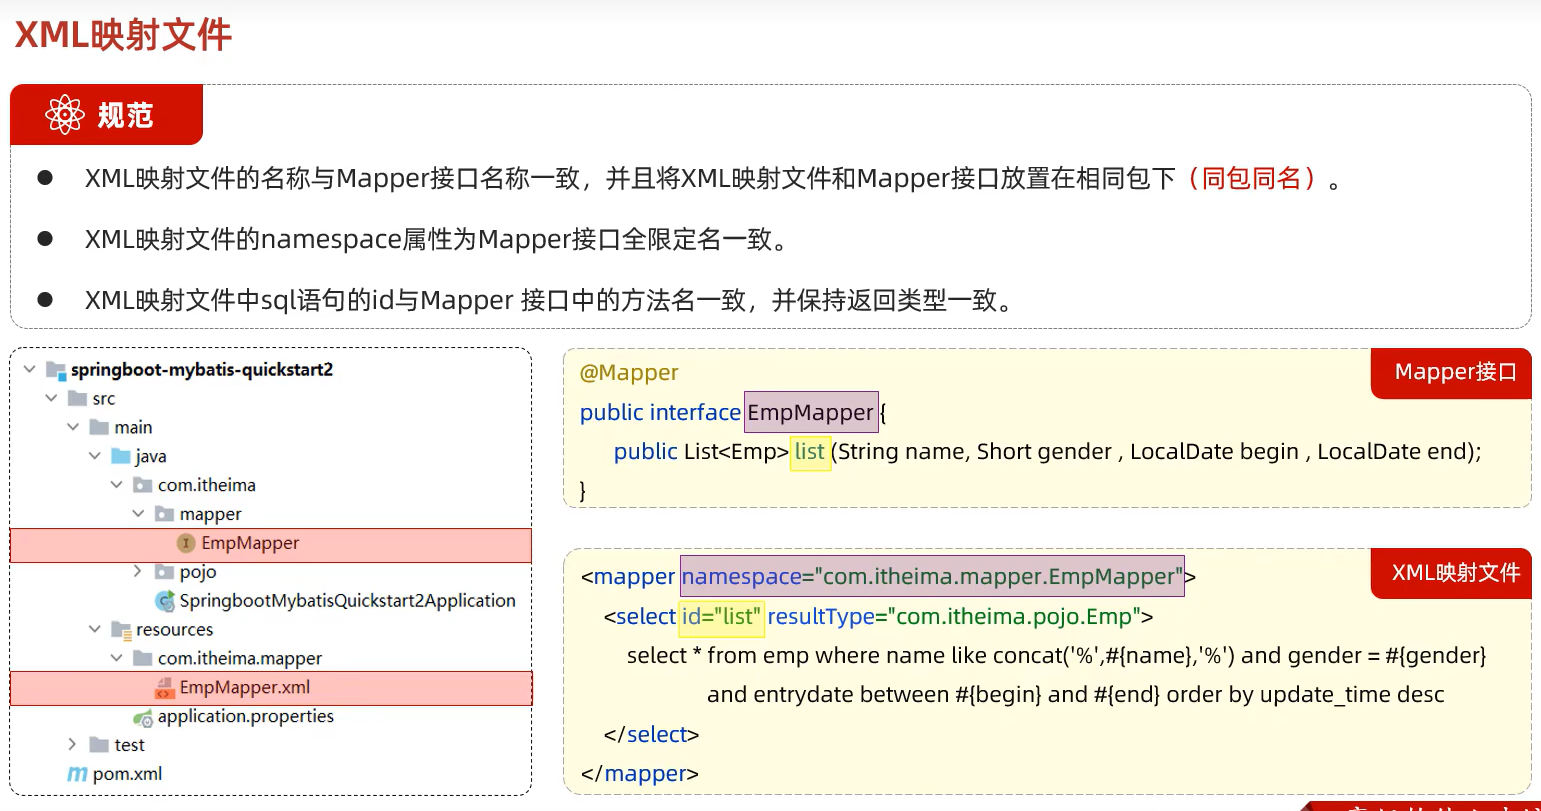Collapse the java folder chevron

coord(95,457)
